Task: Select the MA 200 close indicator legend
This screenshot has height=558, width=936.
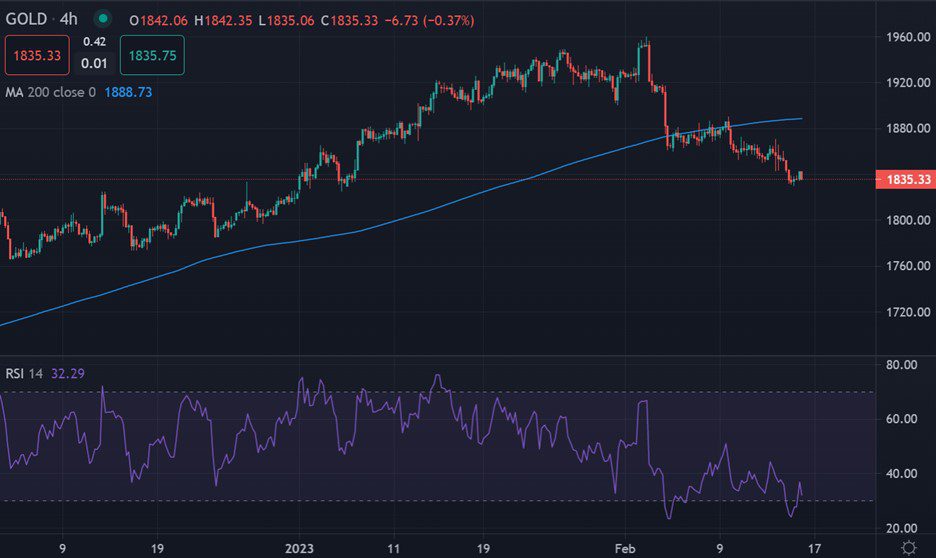Action: pyautogui.click(x=50, y=92)
